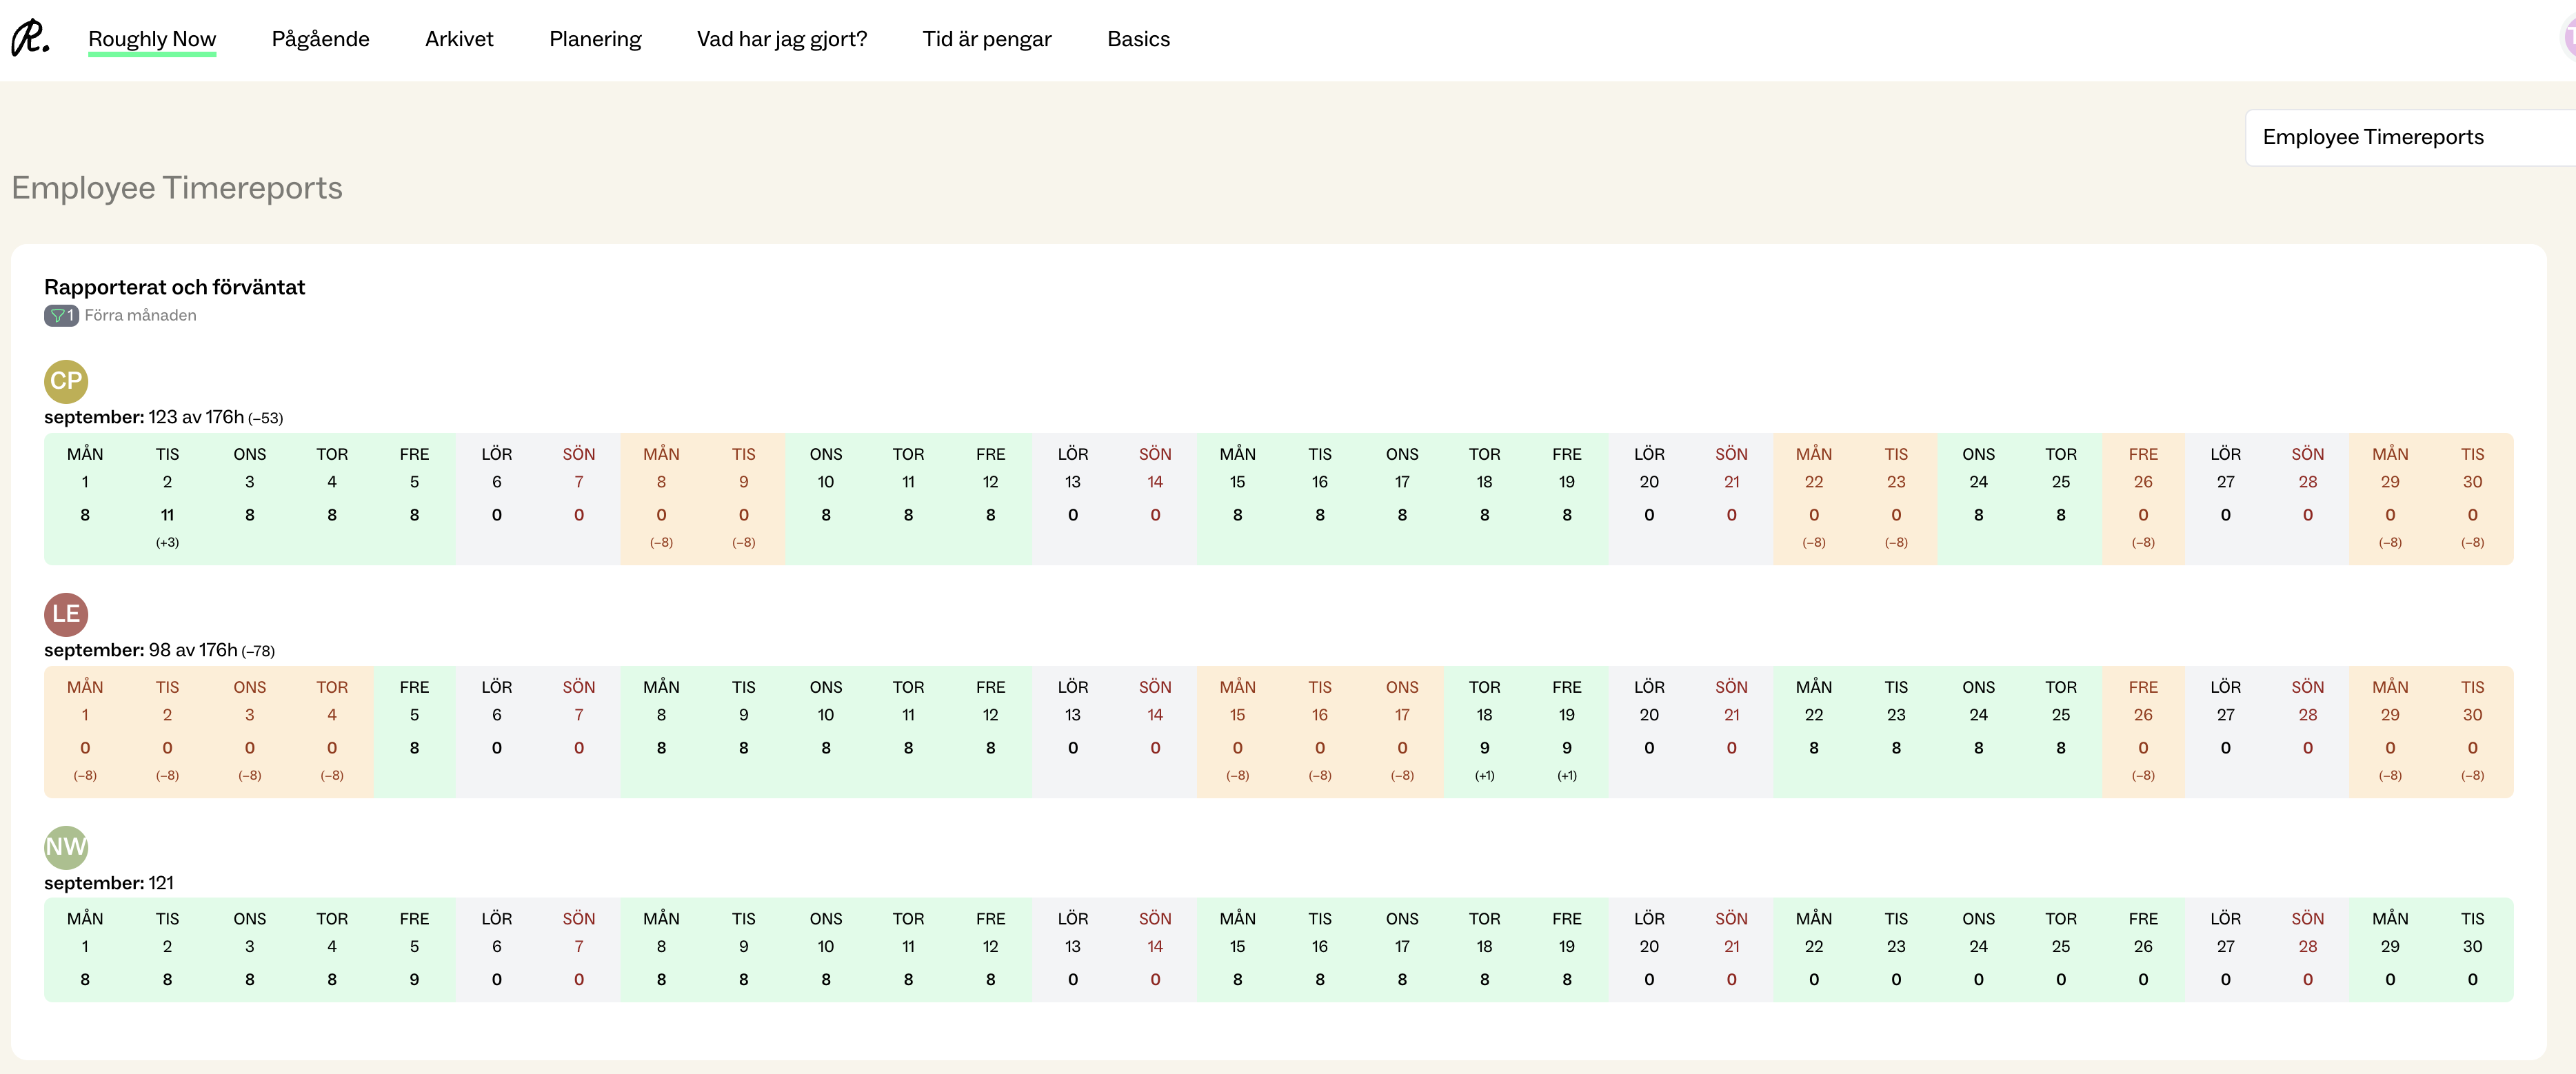Open the Förra månaden period filter
Screen dimensions: 2576x1074
tap(140, 315)
